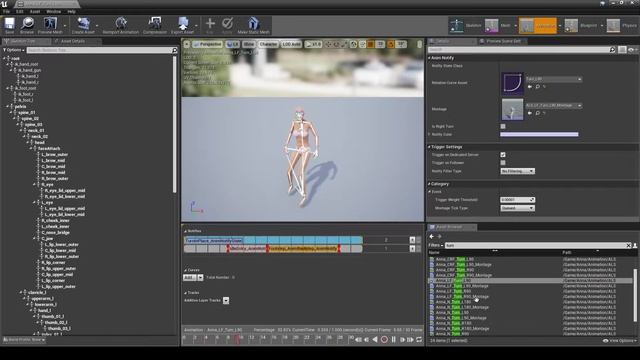
Task: Open the Montage asset dropdown
Action: click(x=553, y=105)
